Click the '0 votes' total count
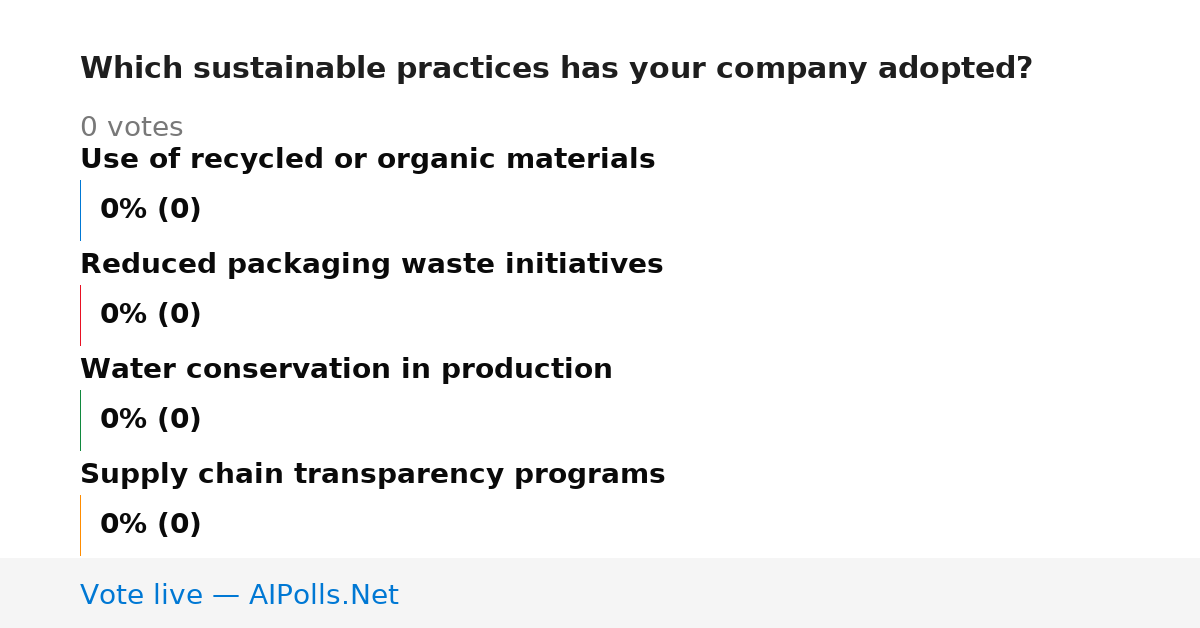 point(131,128)
